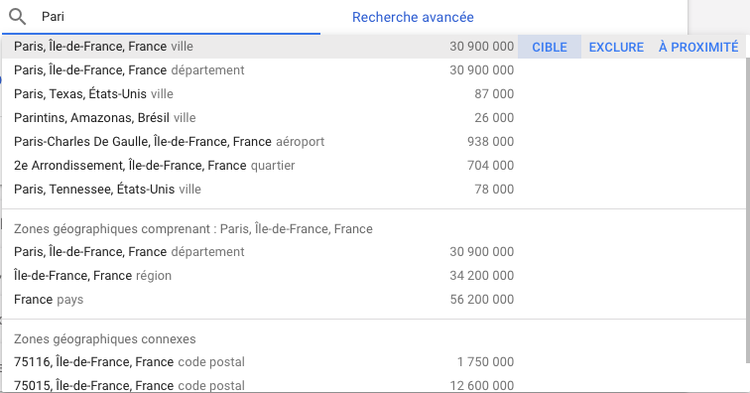Click reach value 26 000
The height and width of the screenshot is (393, 750).
[494, 118]
